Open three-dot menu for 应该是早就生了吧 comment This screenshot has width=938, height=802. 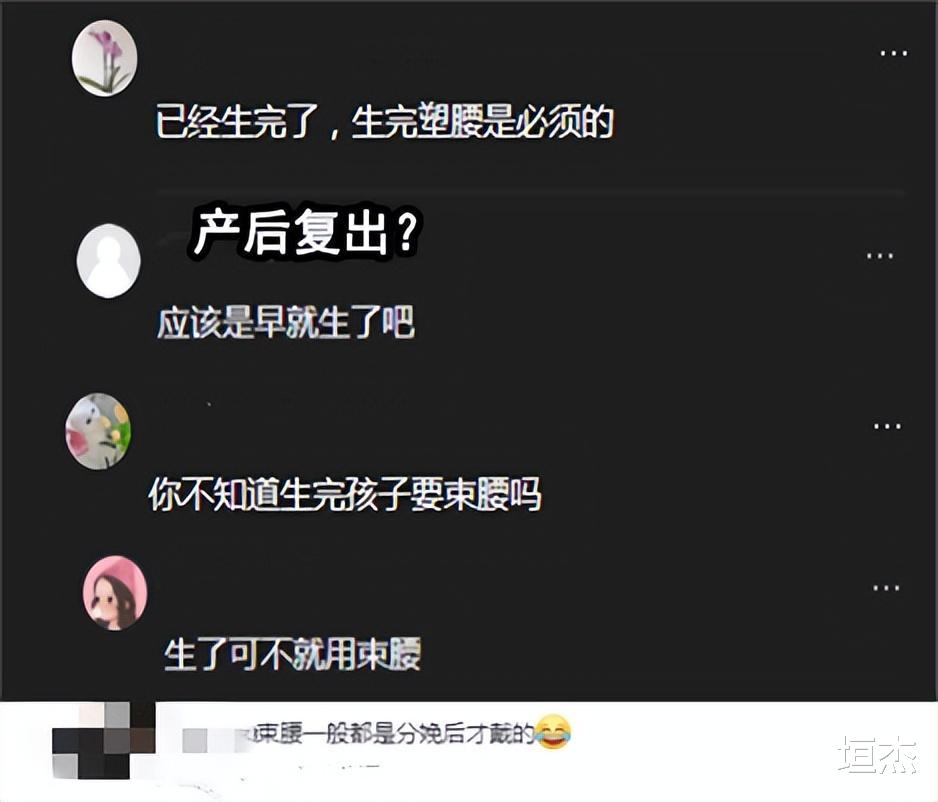[879, 255]
